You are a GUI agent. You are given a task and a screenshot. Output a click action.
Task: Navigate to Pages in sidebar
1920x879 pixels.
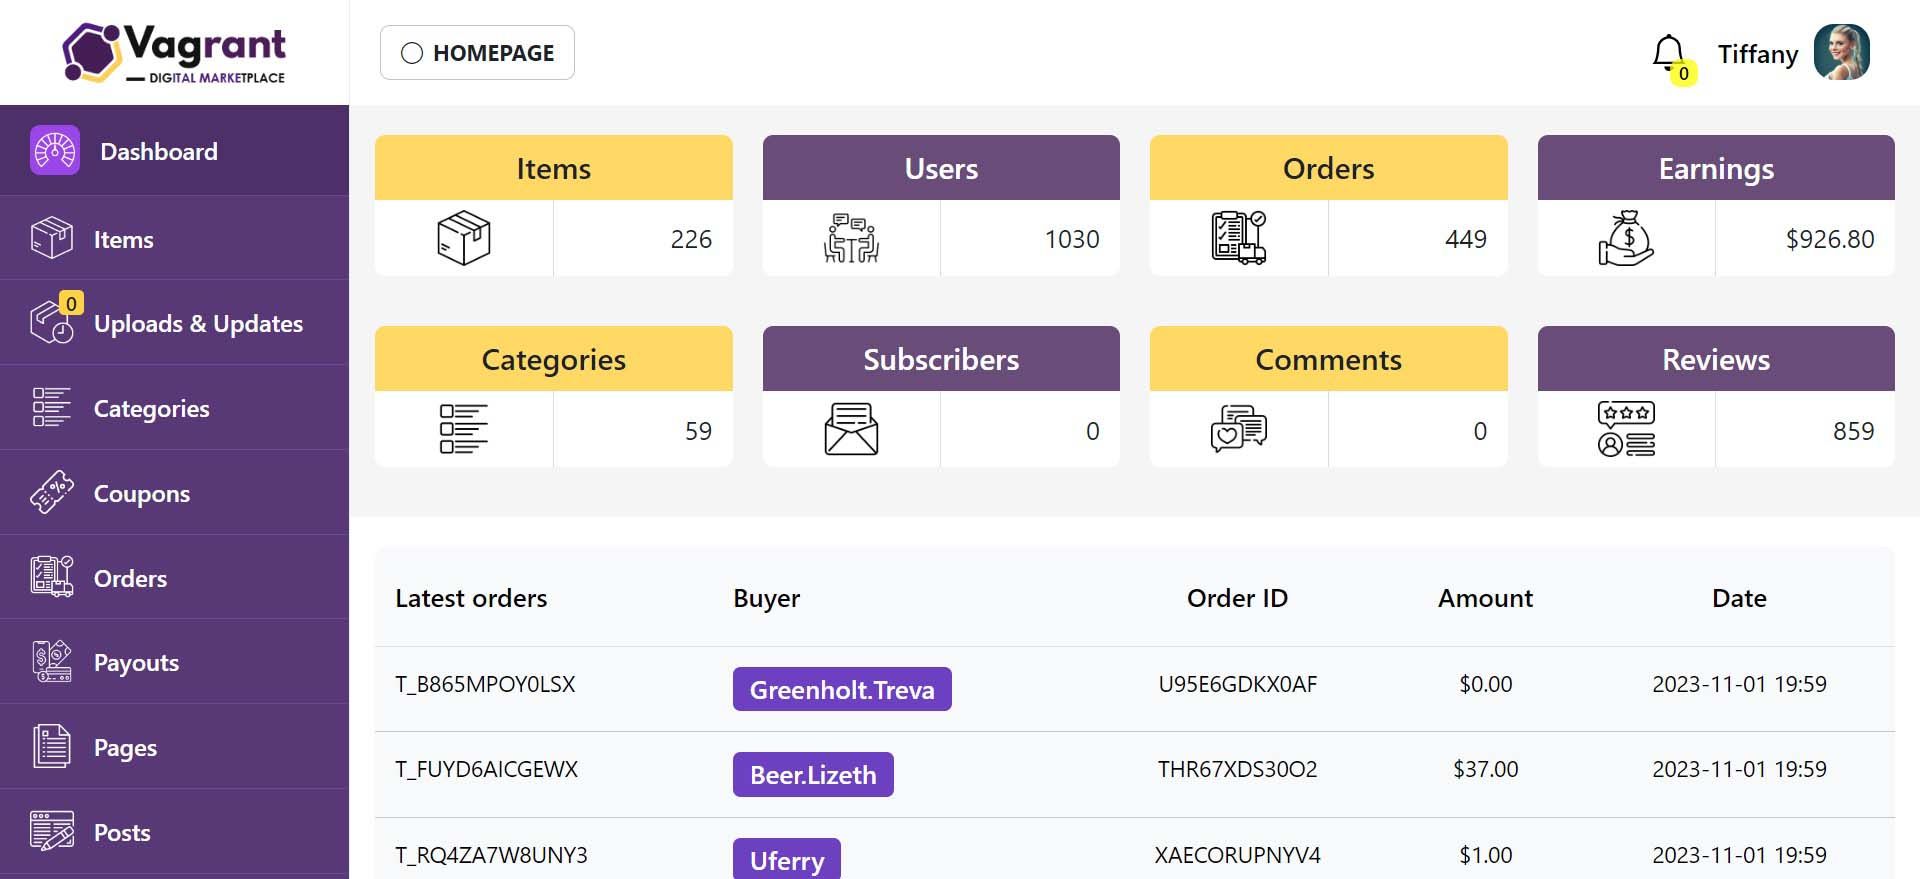[x=125, y=748]
